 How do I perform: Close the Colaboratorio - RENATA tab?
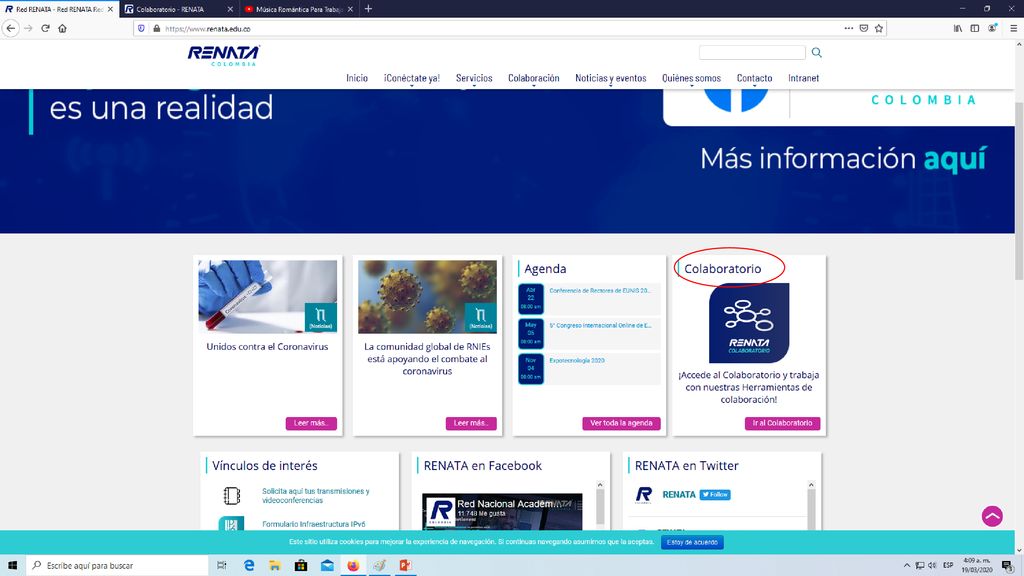pos(230,9)
